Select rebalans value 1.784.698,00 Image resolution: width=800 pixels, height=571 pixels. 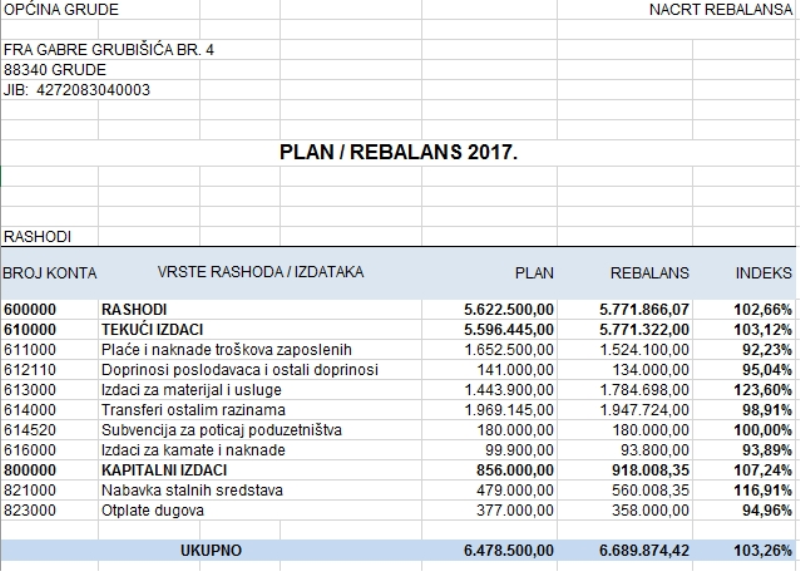644,390
